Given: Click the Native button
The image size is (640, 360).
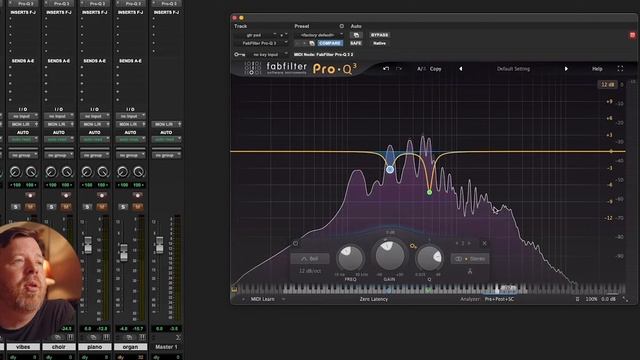Looking at the screenshot, I should [x=380, y=43].
